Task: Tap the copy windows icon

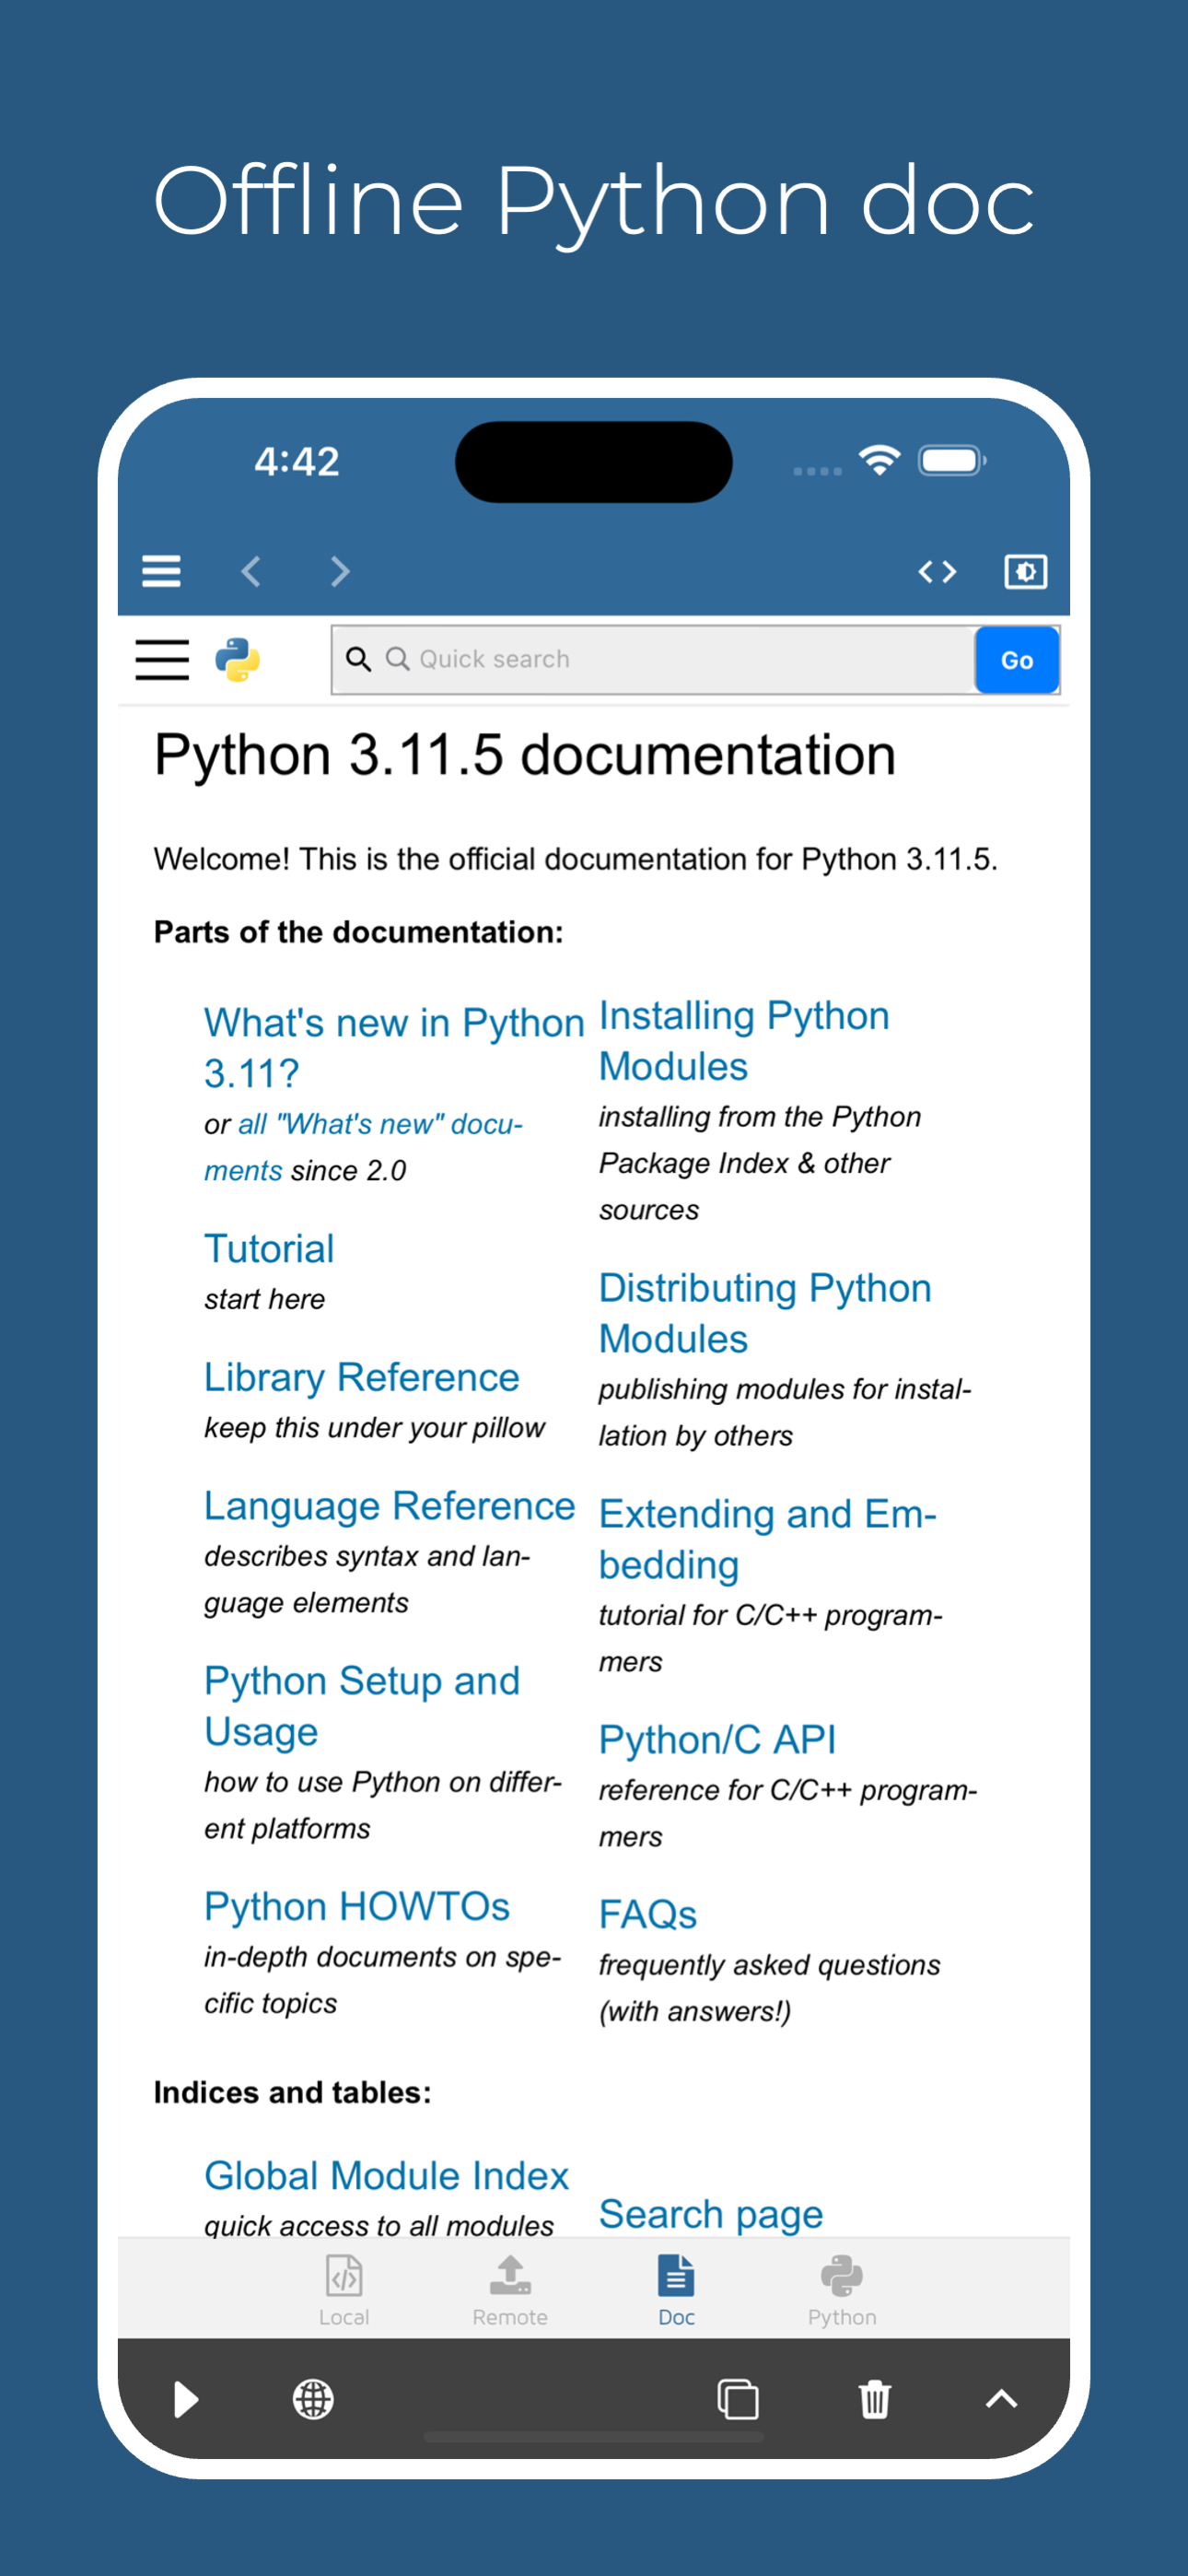Action: coord(738,2399)
